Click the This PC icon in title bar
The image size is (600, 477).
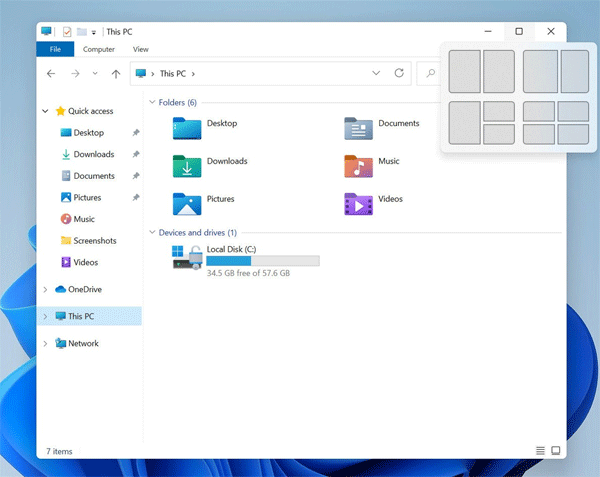pyautogui.click(x=46, y=31)
